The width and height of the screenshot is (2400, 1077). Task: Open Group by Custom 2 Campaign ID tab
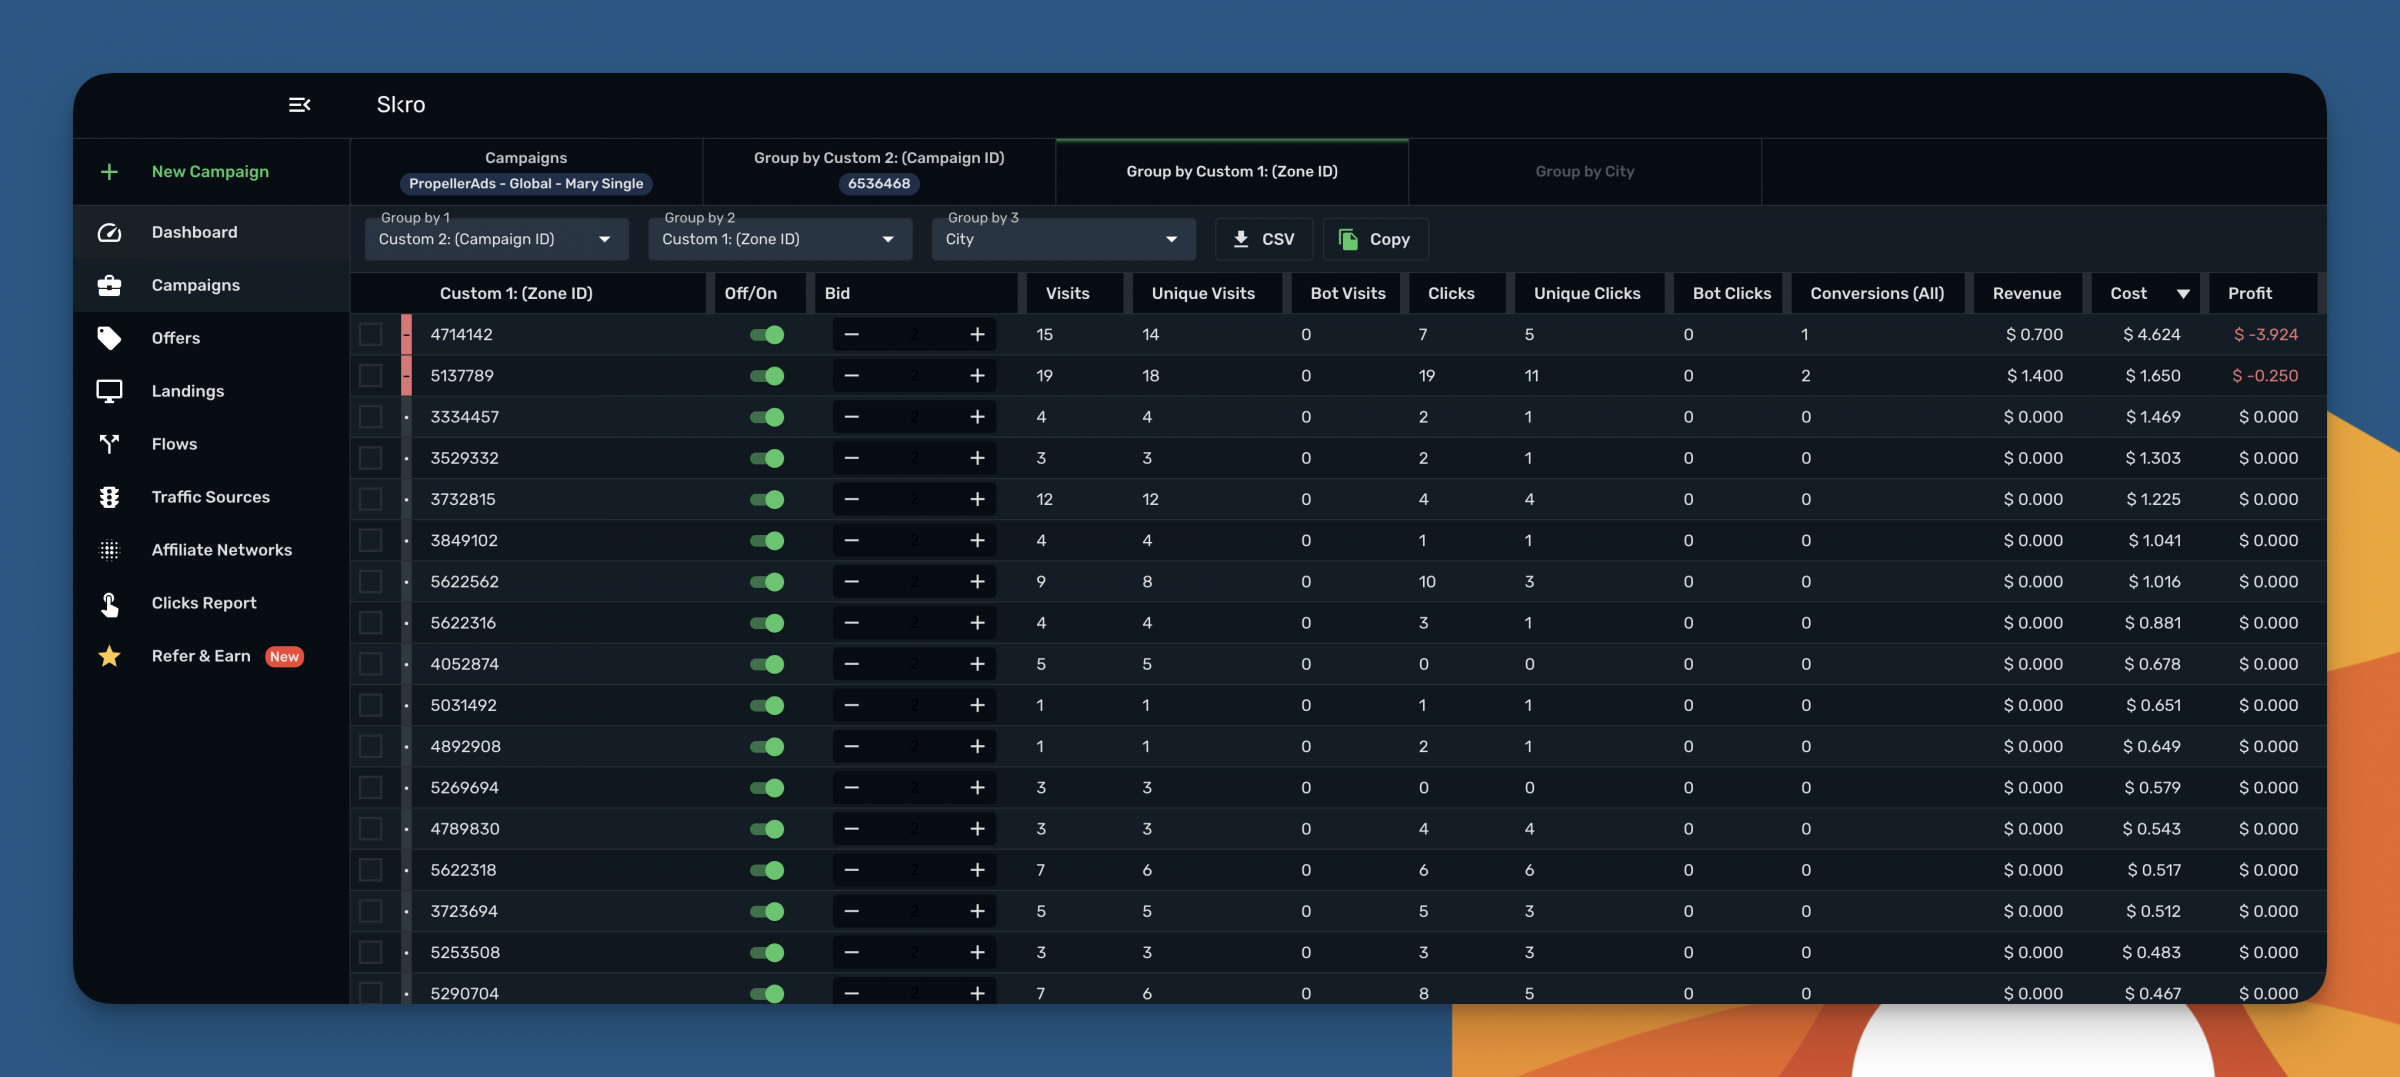click(x=879, y=172)
